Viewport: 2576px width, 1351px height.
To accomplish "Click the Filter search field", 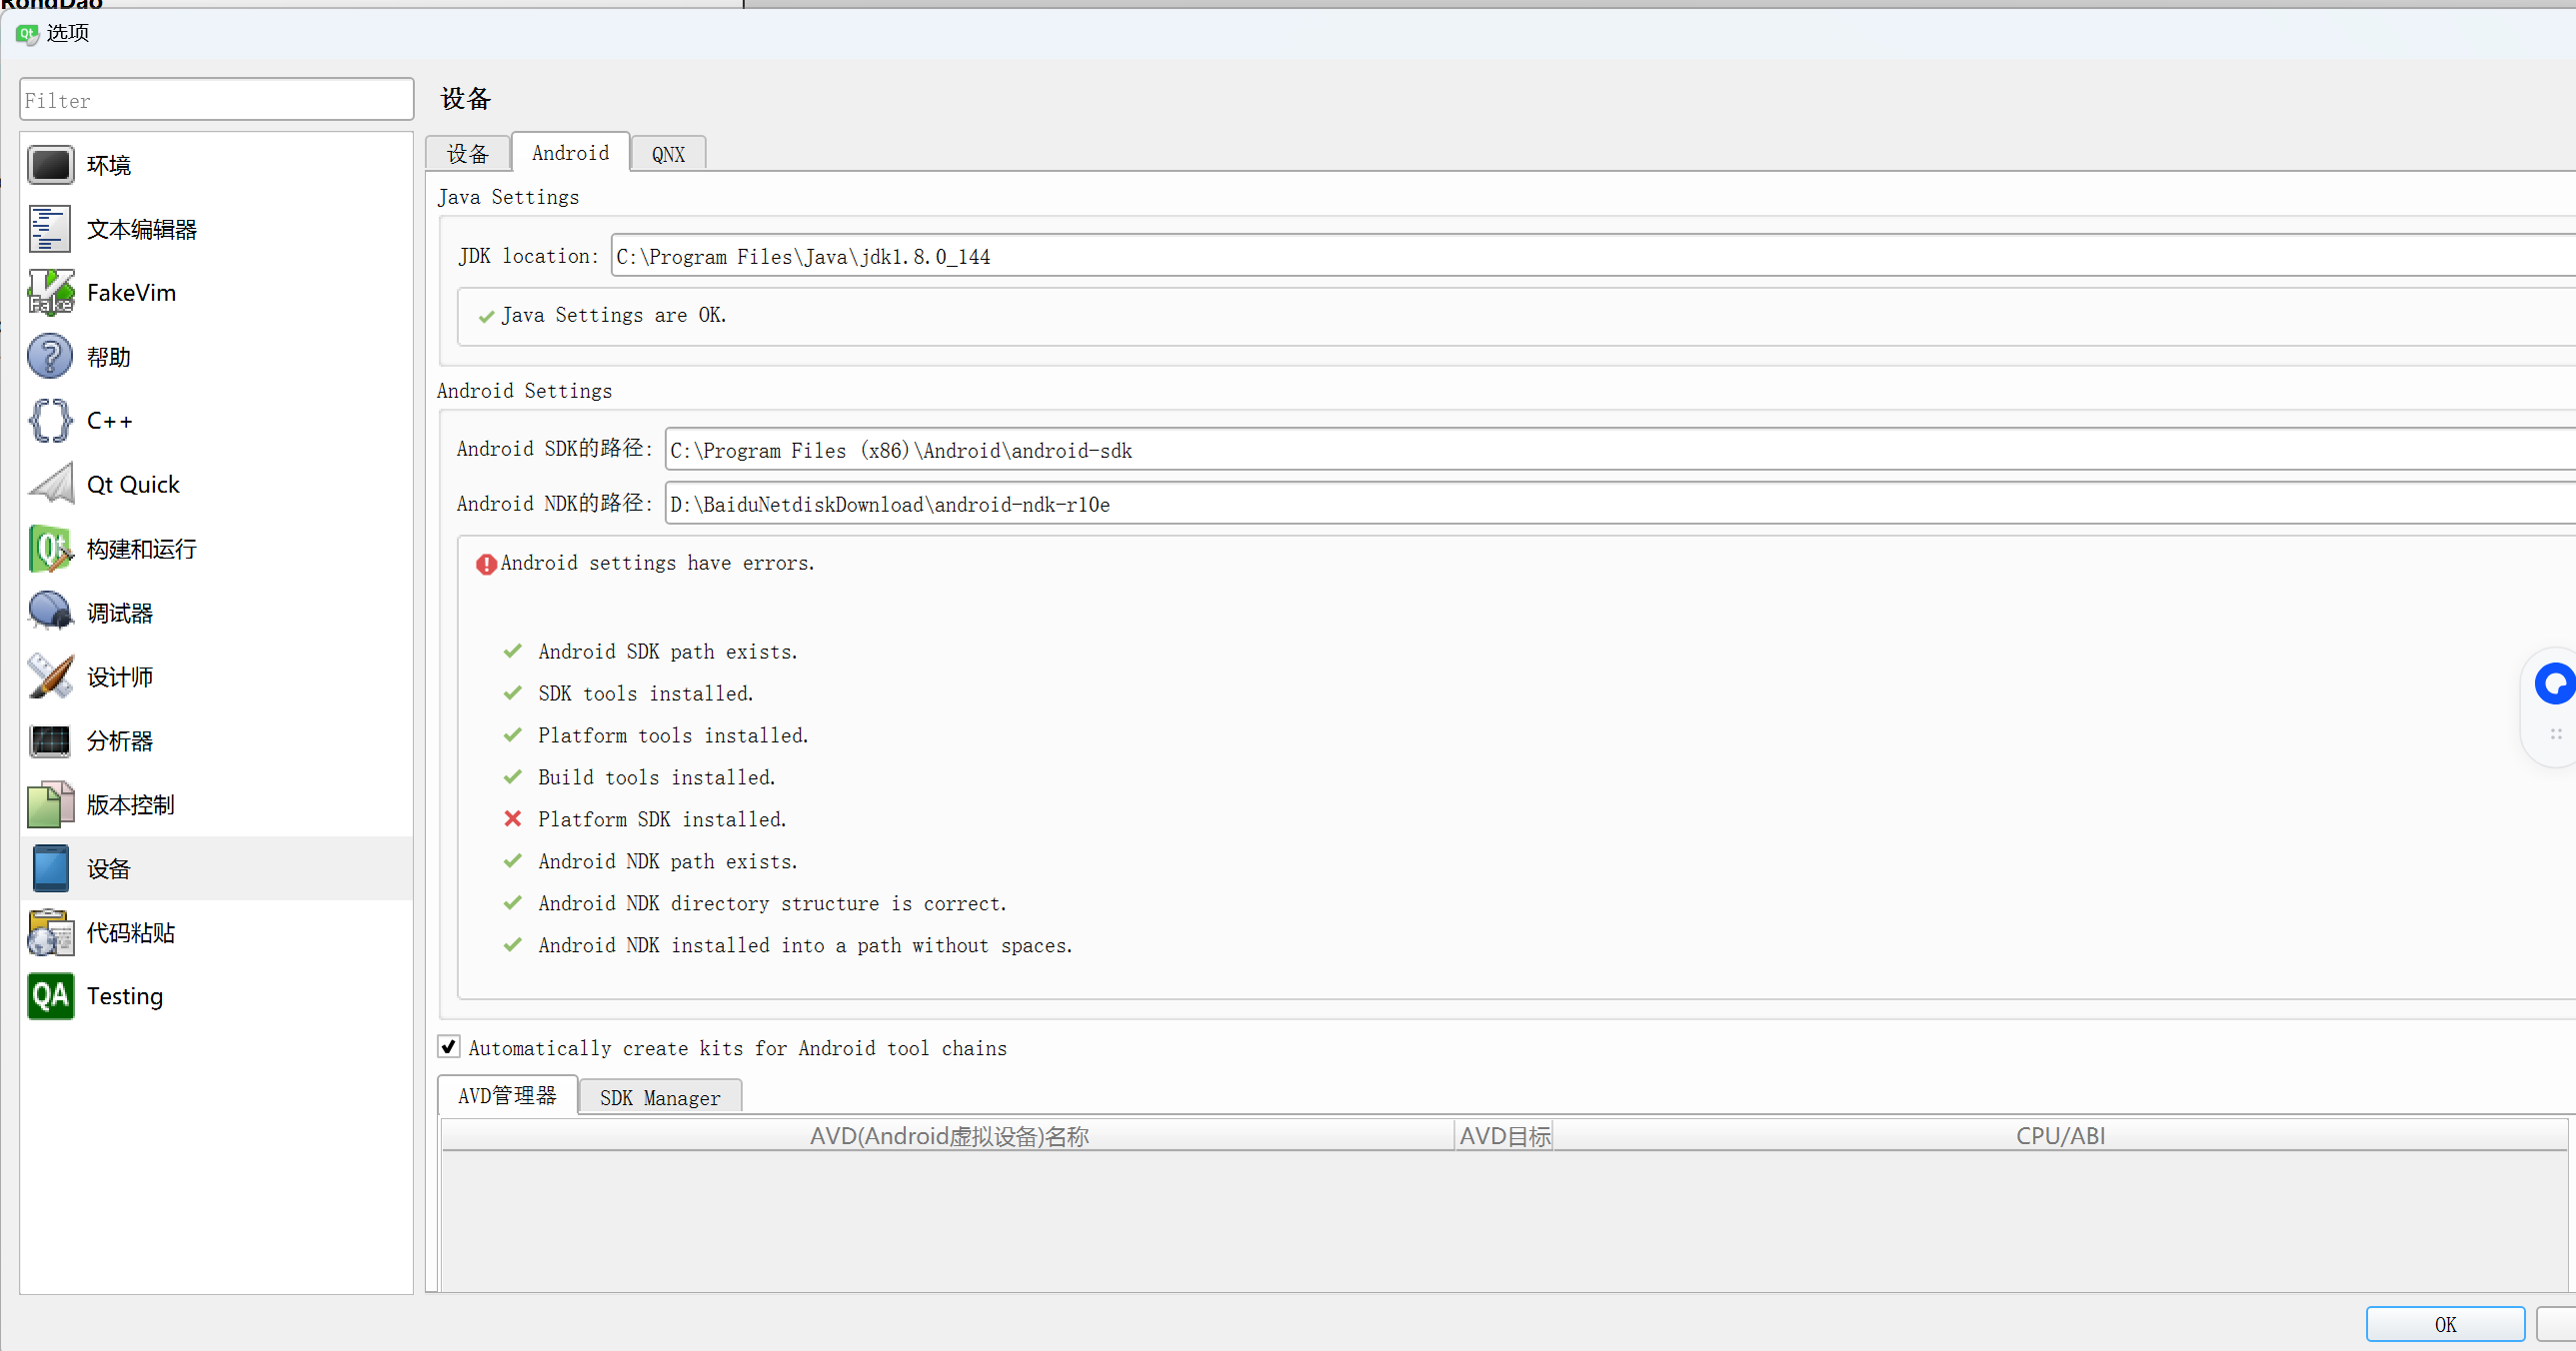I will pos(216,100).
